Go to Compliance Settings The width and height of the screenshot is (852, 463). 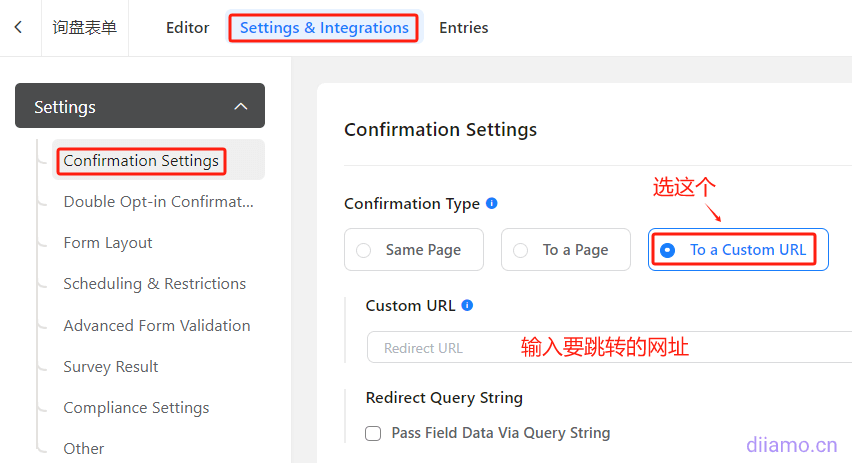pos(136,407)
